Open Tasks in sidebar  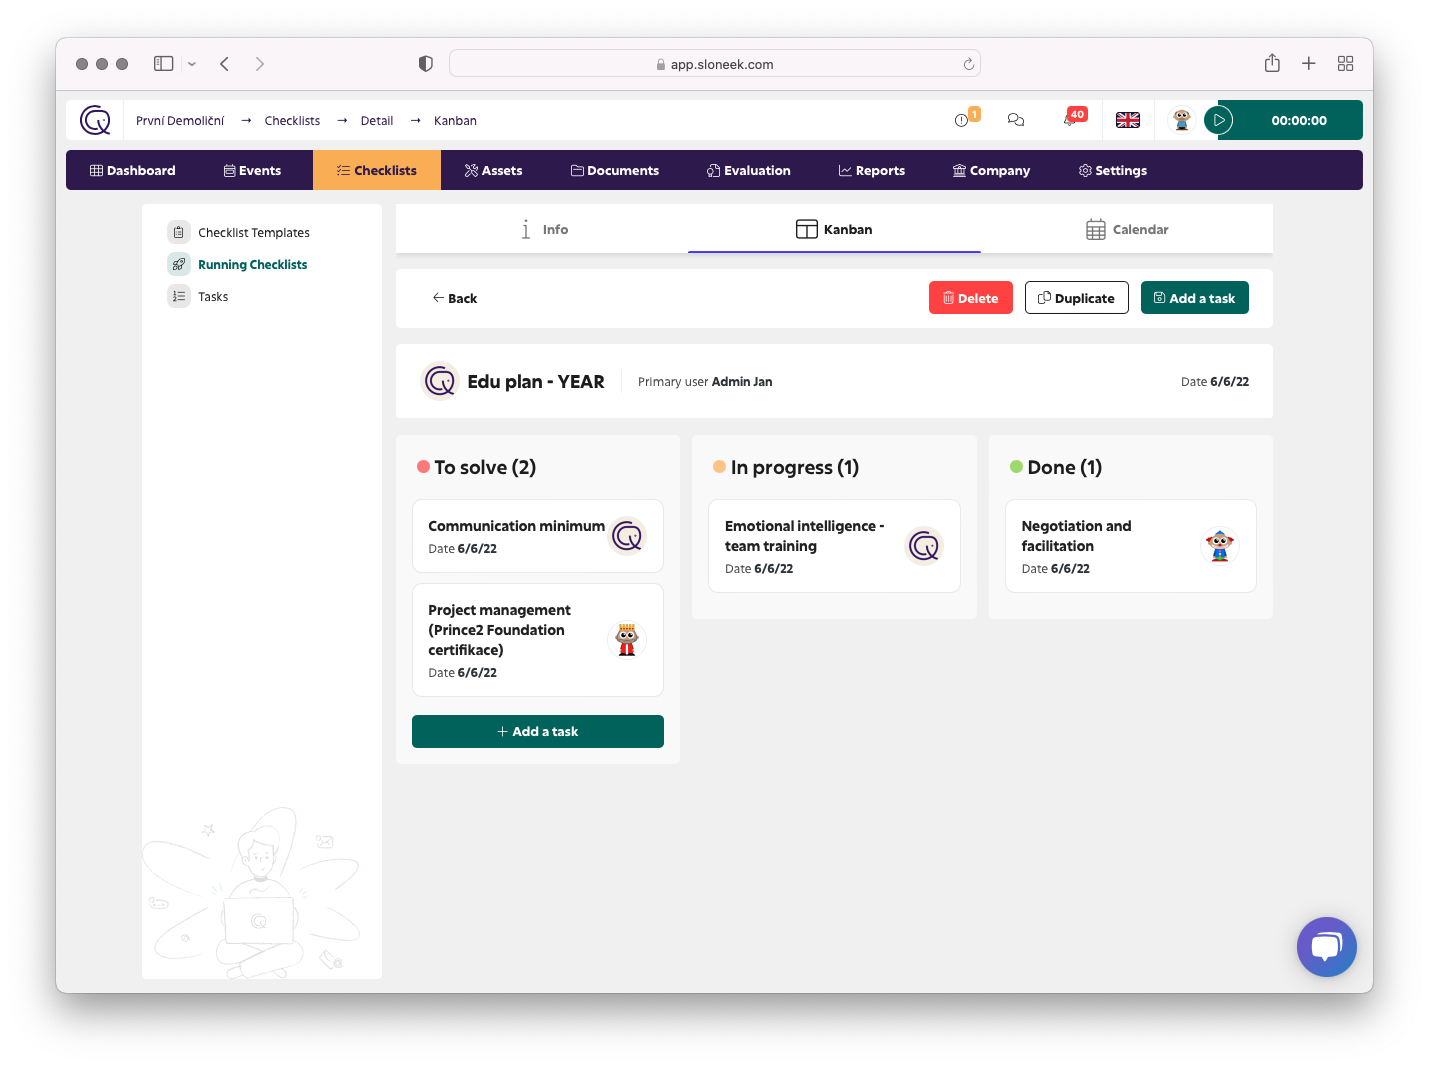pos(198,296)
